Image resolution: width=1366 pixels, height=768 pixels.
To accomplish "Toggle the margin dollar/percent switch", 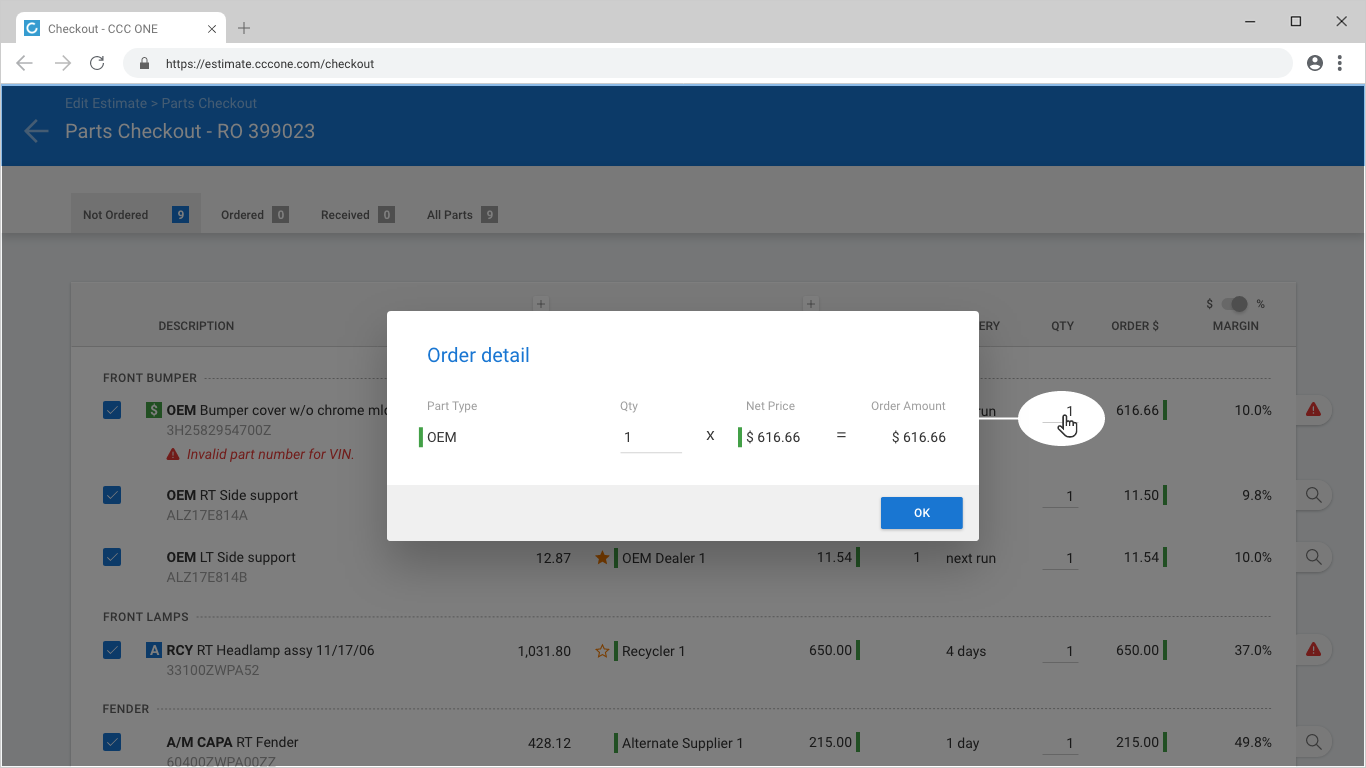I will tap(1235, 304).
